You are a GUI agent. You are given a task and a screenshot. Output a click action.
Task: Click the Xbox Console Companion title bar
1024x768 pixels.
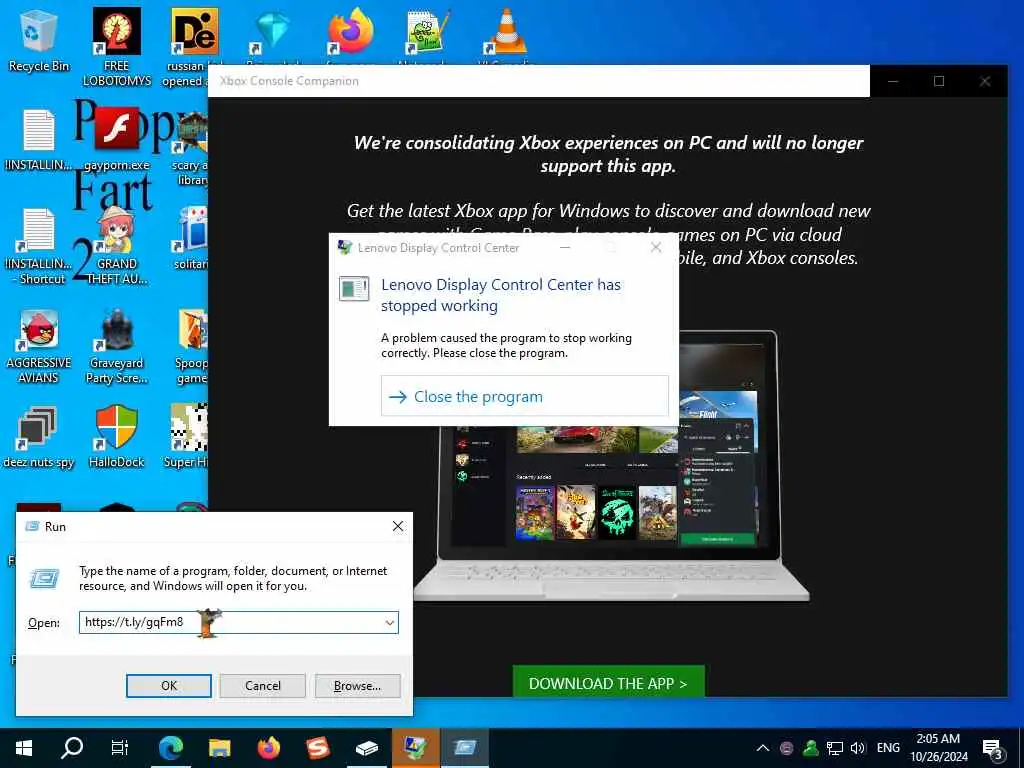click(x=539, y=81)
